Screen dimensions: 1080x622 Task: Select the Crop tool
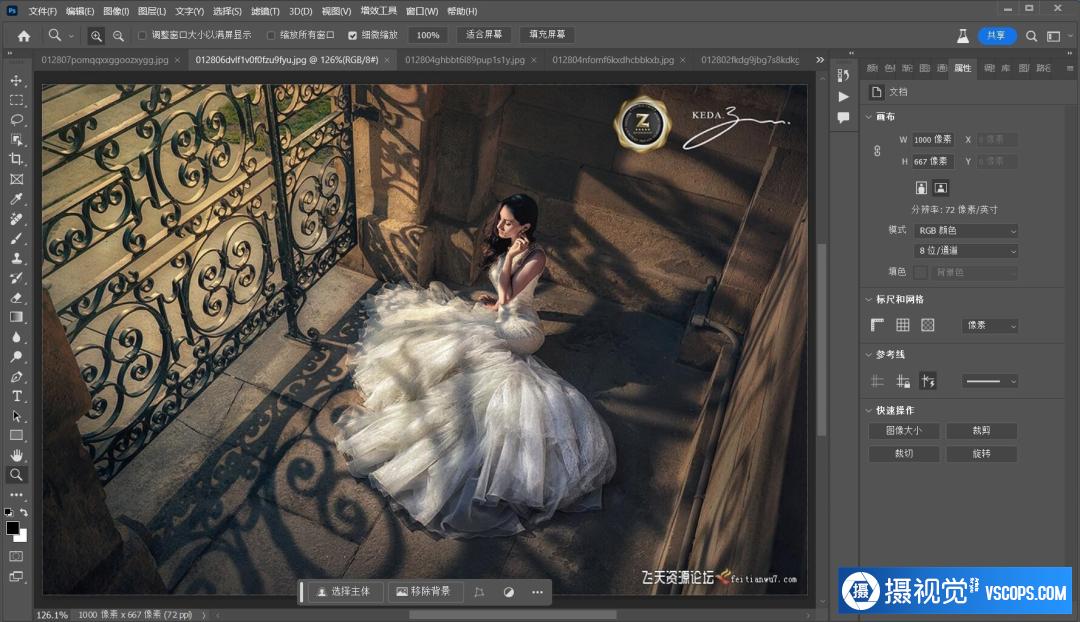tap(17, 159)
